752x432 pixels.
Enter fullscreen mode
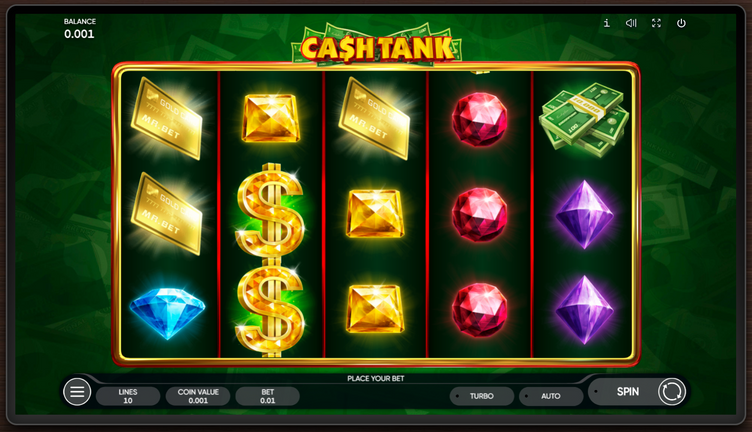click(656, 23)
